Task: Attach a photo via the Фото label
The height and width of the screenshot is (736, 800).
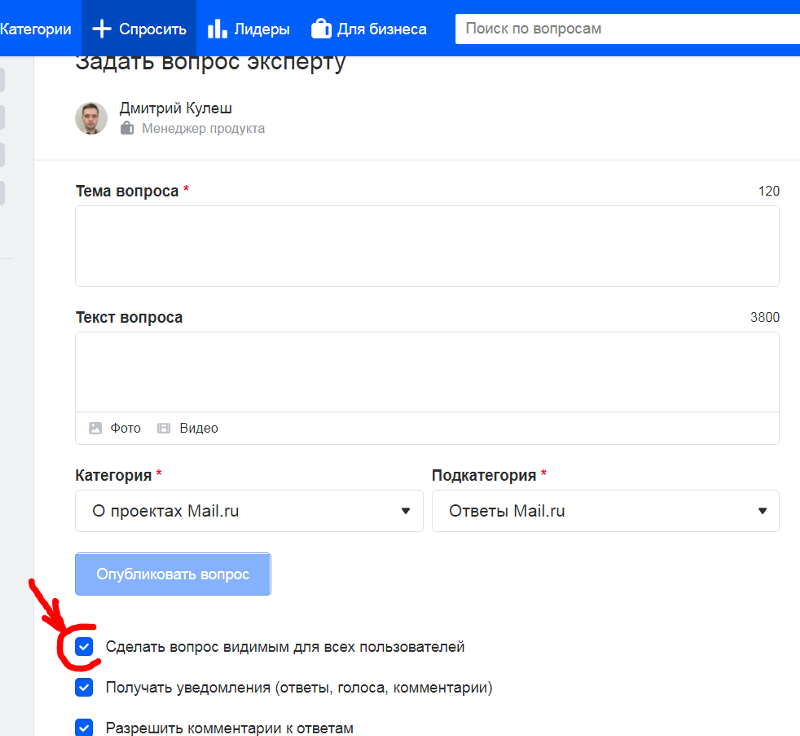Action: [126, 428]
